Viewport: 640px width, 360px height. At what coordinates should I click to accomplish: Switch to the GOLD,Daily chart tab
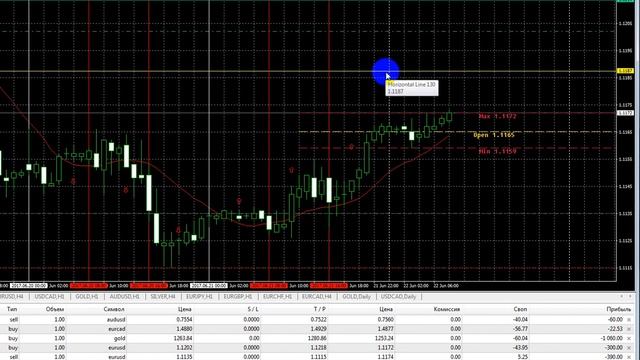click(356, 297)
